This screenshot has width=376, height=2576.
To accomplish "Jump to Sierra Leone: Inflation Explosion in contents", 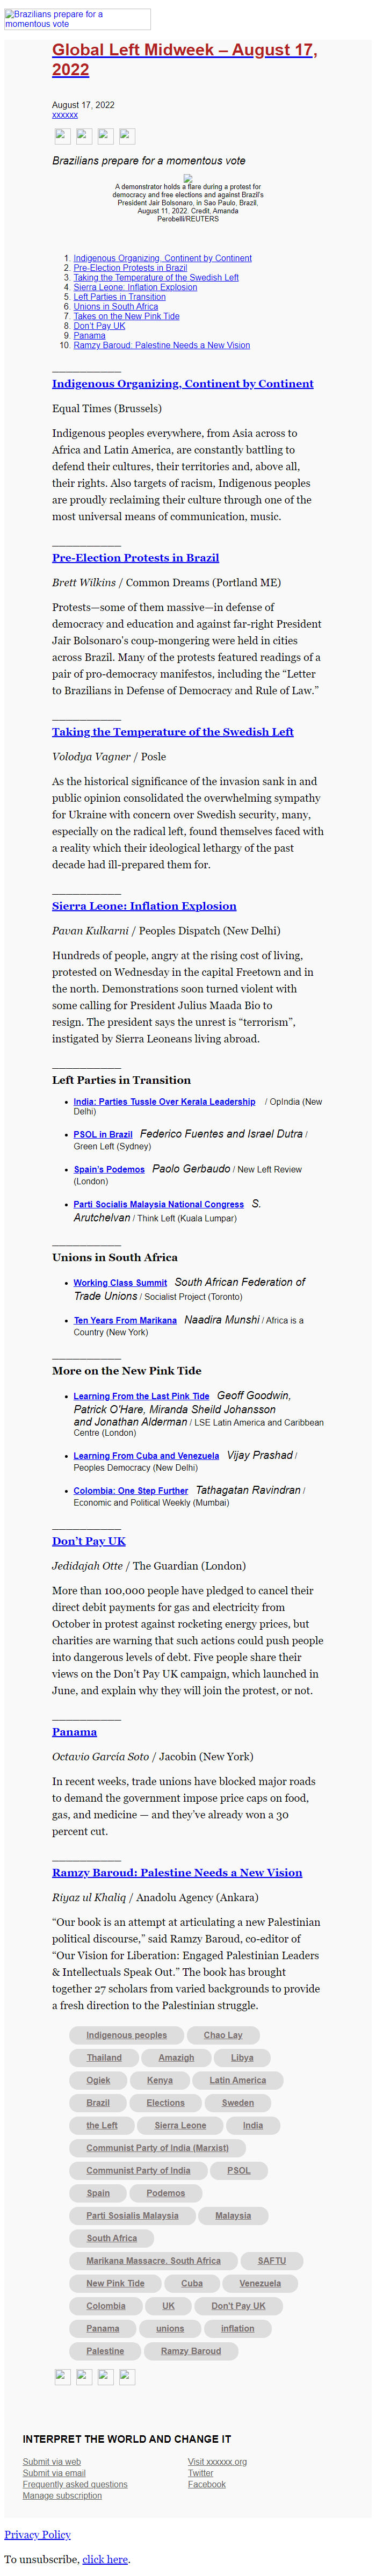I will 135,287.
